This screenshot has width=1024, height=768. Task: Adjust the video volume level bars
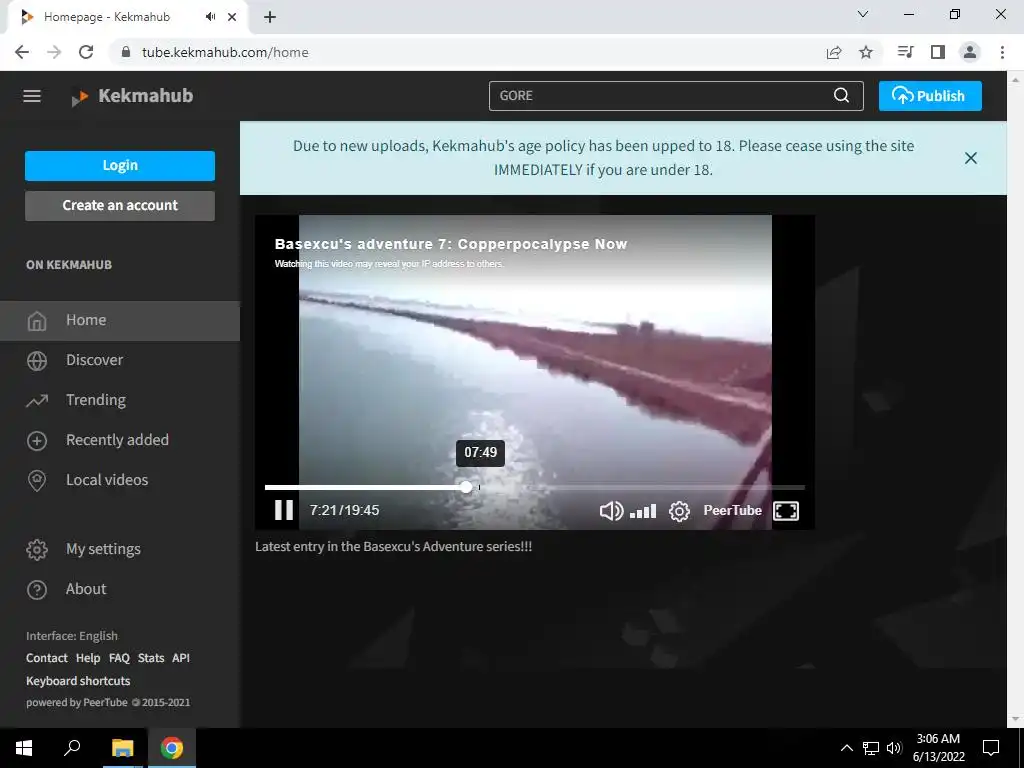coord(643,511)
